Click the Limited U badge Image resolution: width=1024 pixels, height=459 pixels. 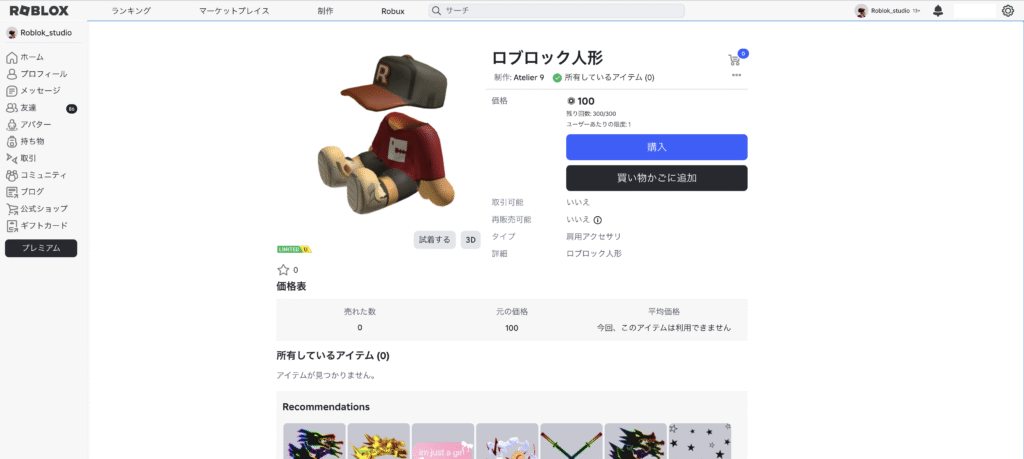(295, 249)
